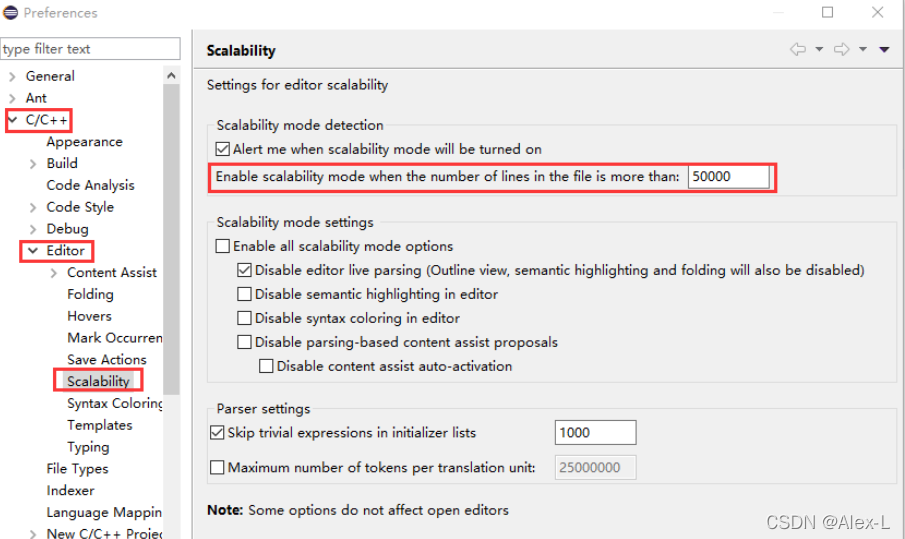Click the forward navigation arrow icon
Image resolution: width=905 pixels, height=539 pixels.
coord(841,49)
